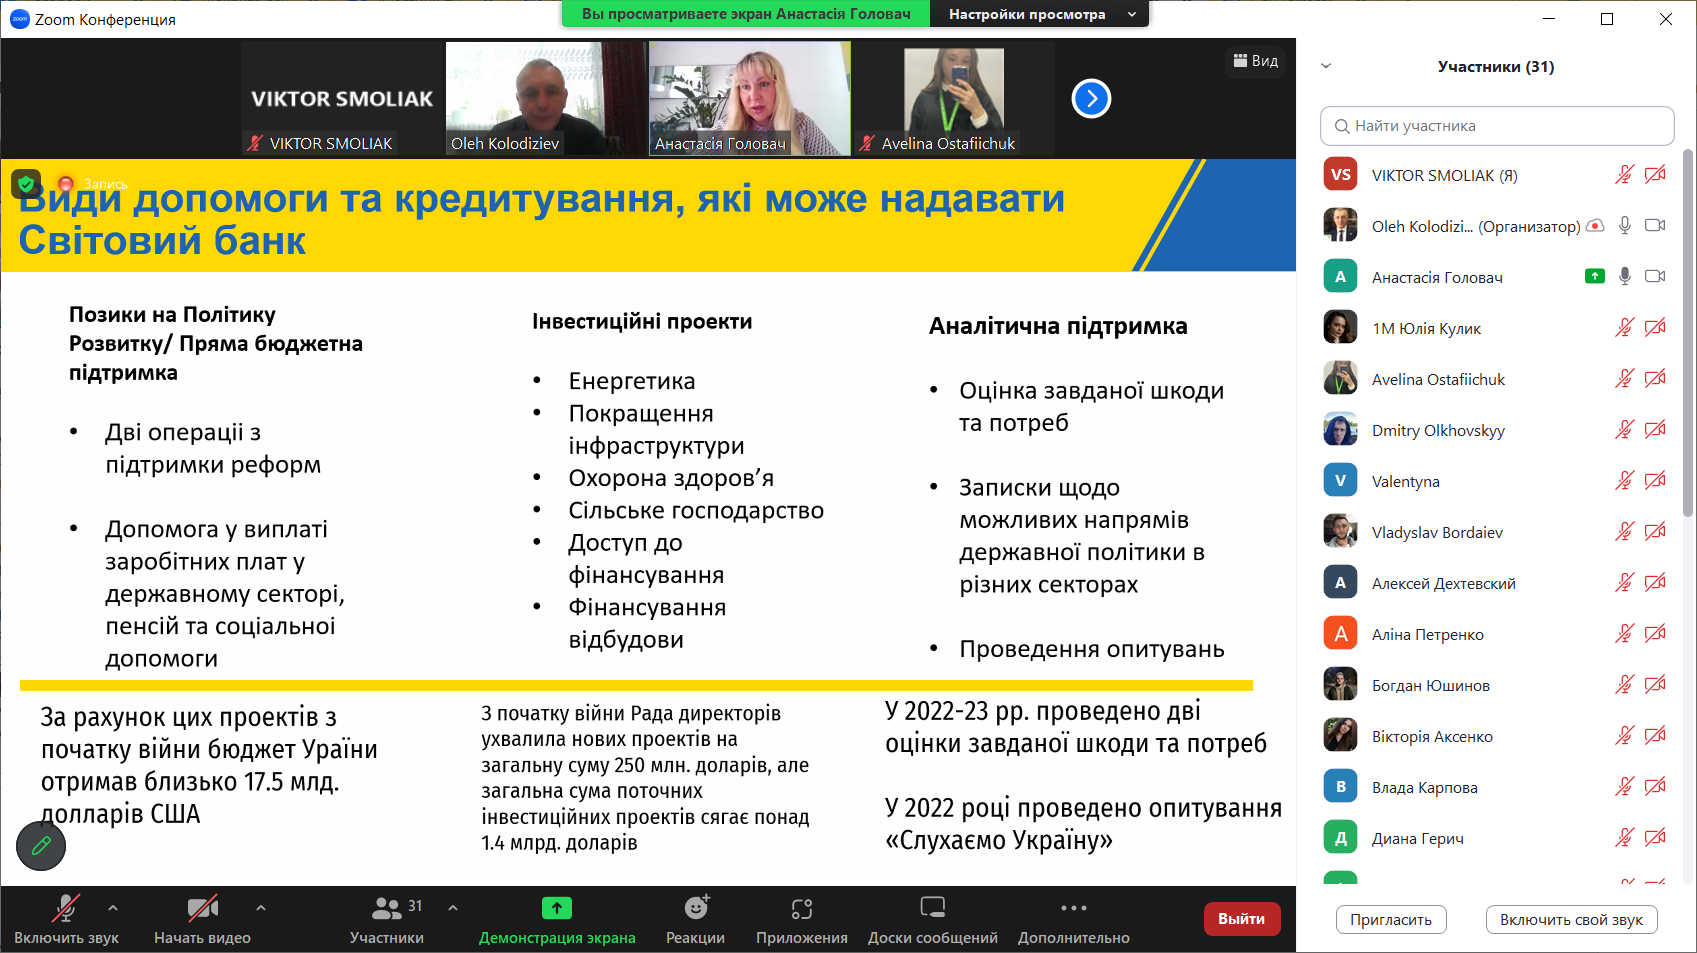The height and width of the screenshot is (953, 1697).
Task: Expand participants options arrow in toolbar
Action: (x=453, y=908)
